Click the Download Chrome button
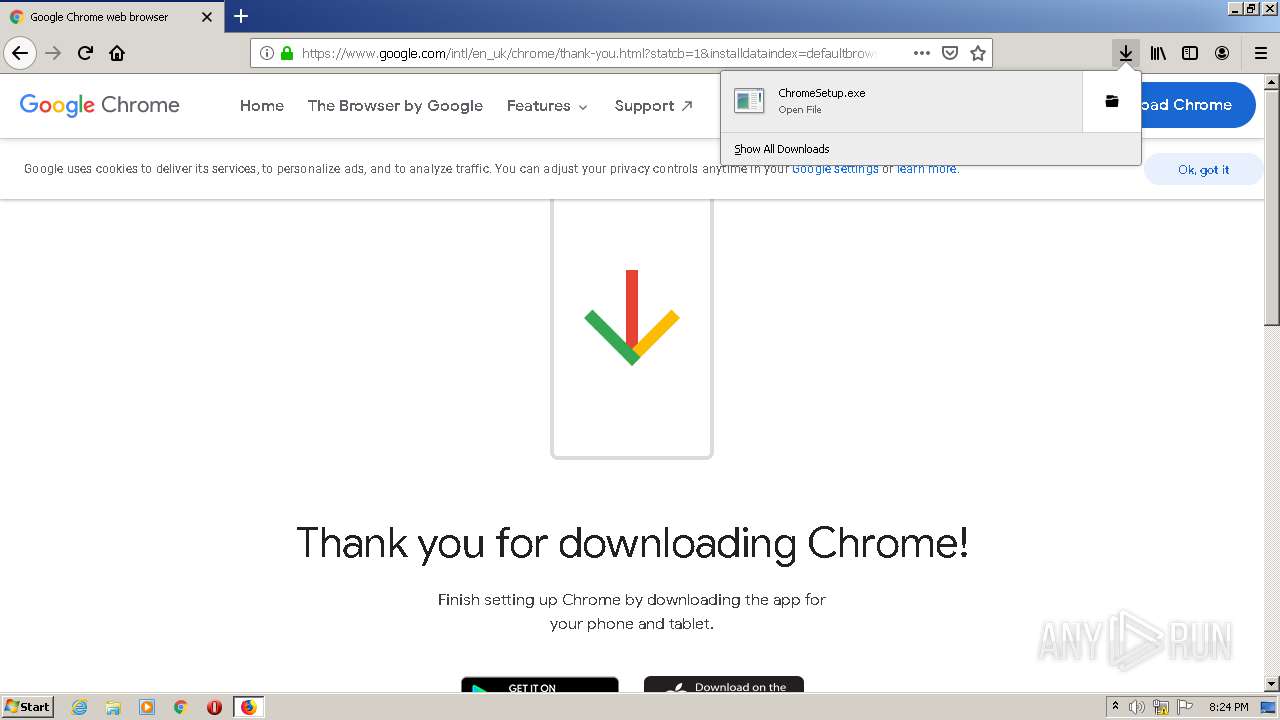This screenshot has width=1280, height=720. click(x=1198, y=105)
